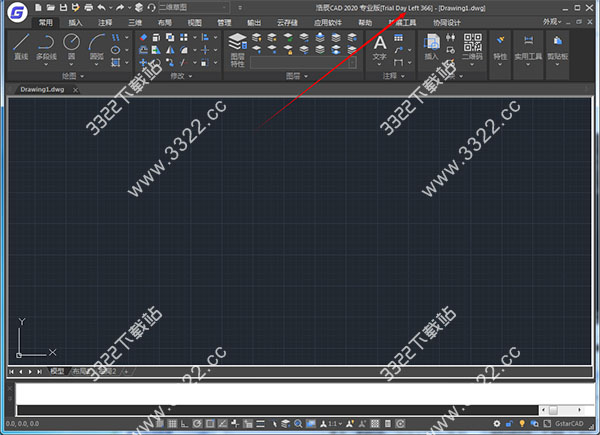Screen dimensions: 600x435
Task: Expand the Layer (图层) panel arrow
Action: pos(306,77)
